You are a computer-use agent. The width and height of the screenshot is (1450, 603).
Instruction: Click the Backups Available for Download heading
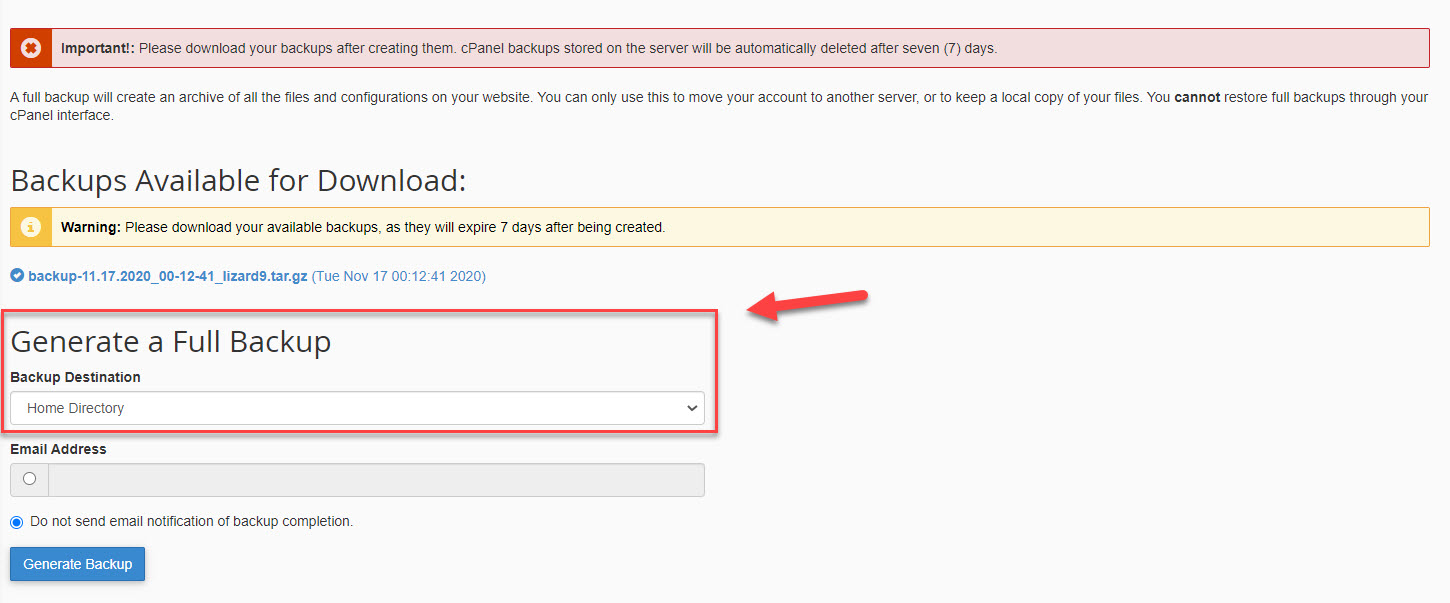(x=239, y=181)
